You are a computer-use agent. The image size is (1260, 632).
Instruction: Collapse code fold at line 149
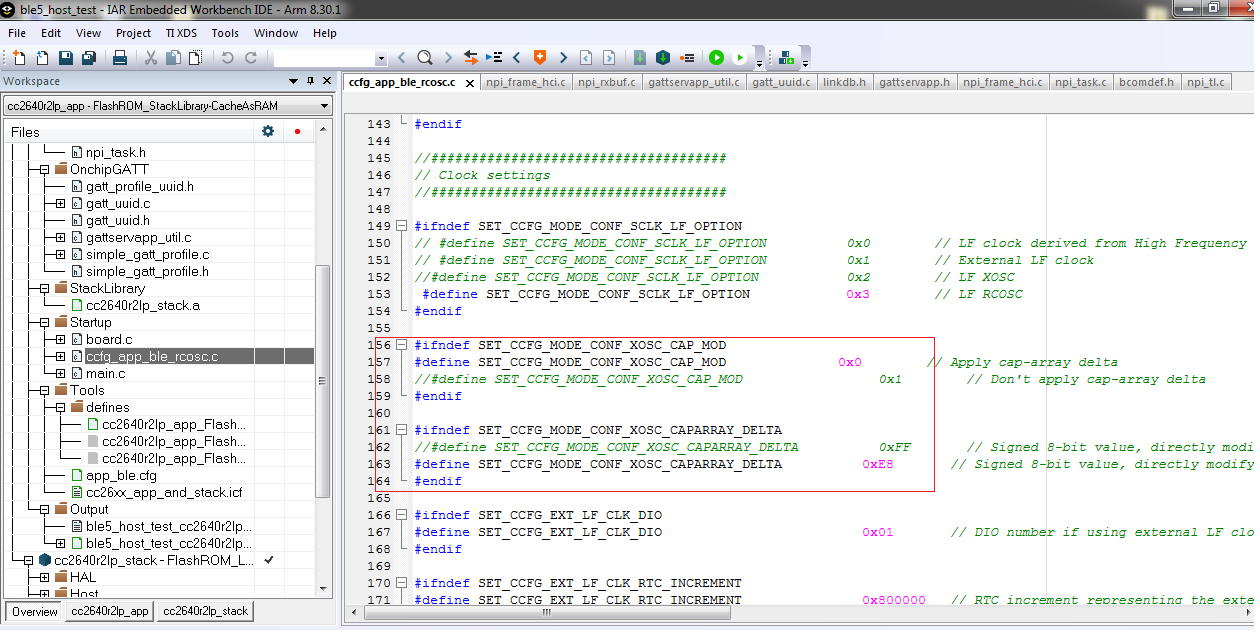(x=402, y=226)
